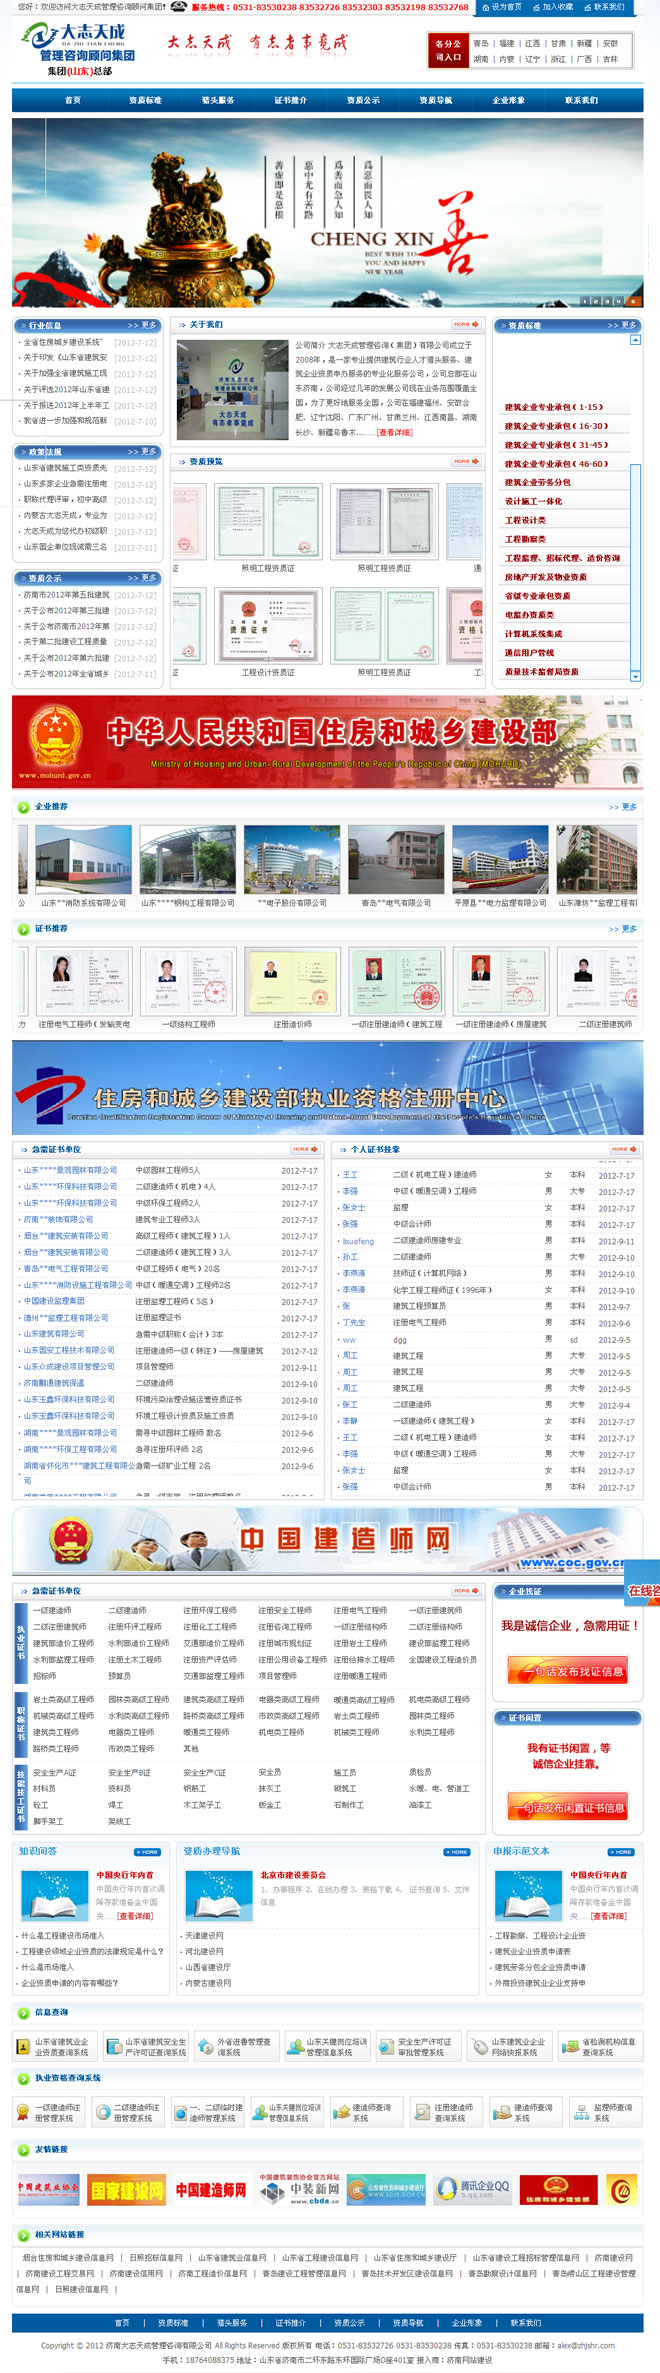Click 更多 in 资质公示 sidebar panel
660x2373 pixels.
[143, 578]
